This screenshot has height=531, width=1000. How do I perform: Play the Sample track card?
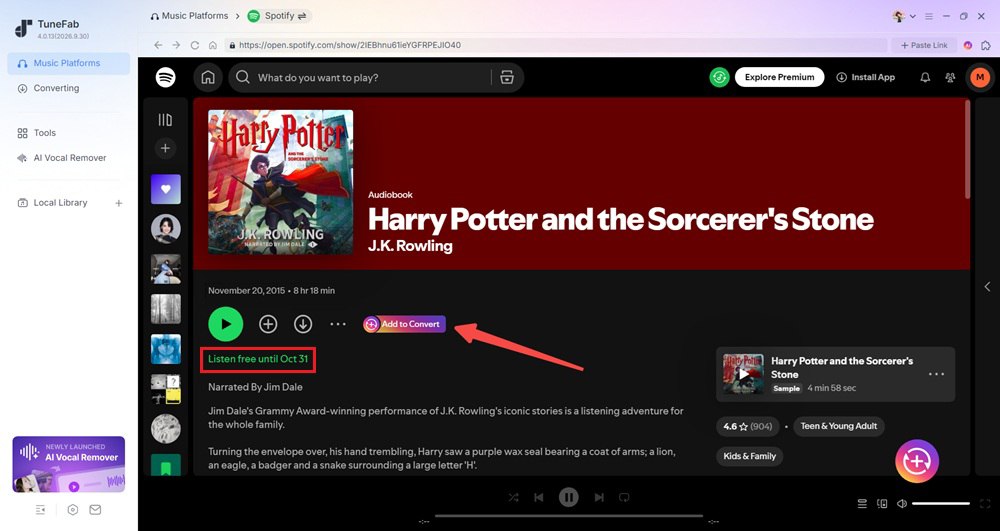click(743, 374)
